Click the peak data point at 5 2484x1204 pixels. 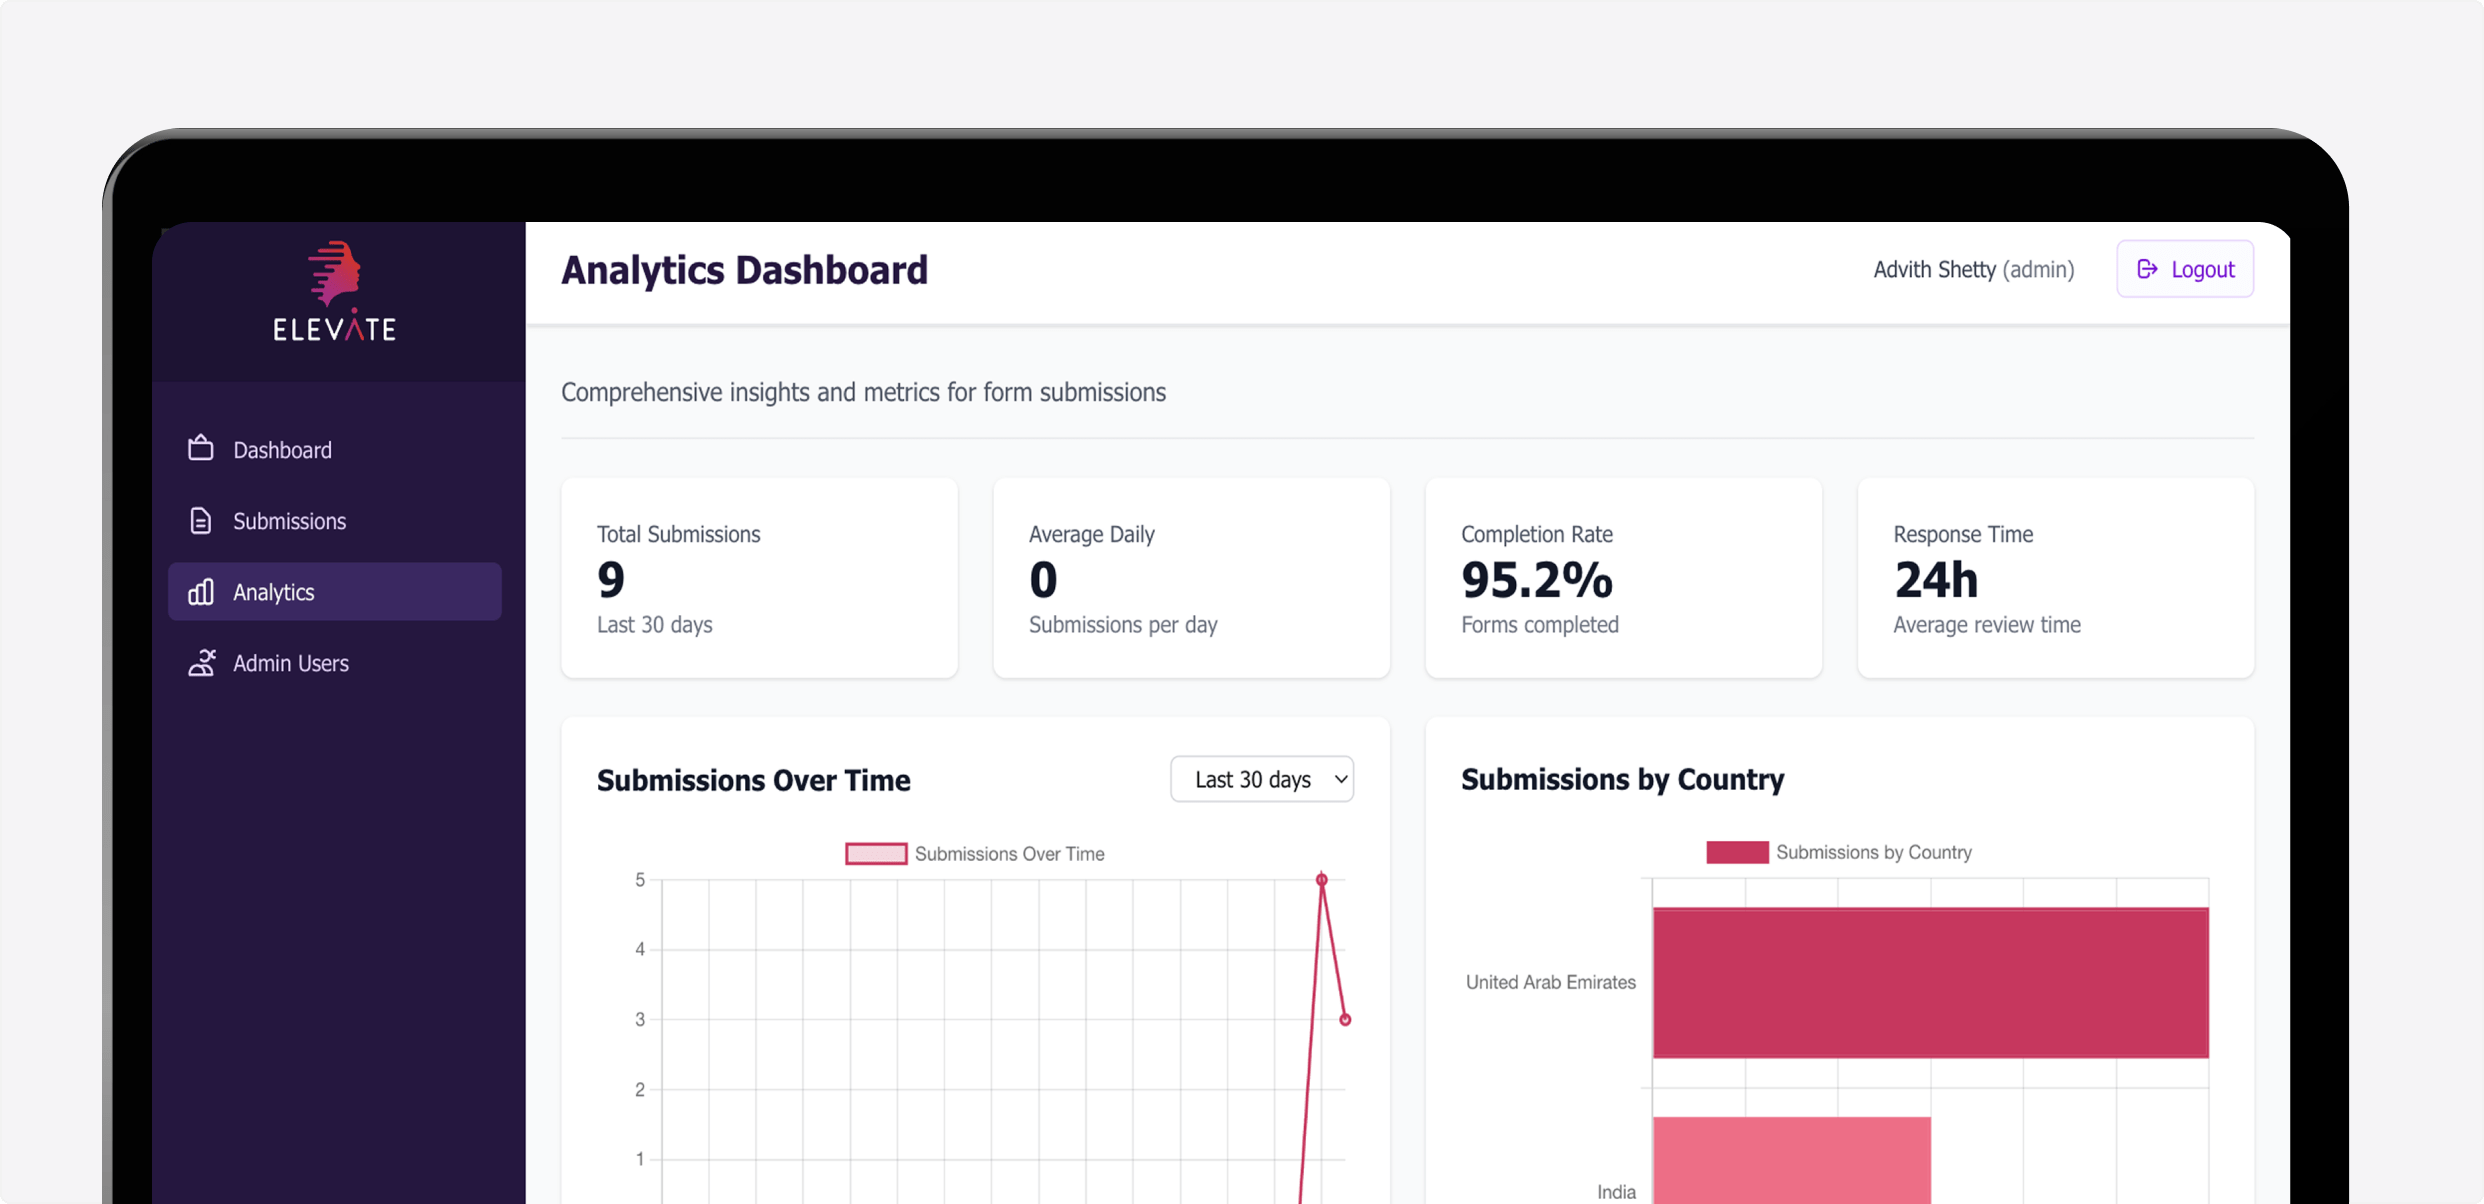[x=1322, y=880]
